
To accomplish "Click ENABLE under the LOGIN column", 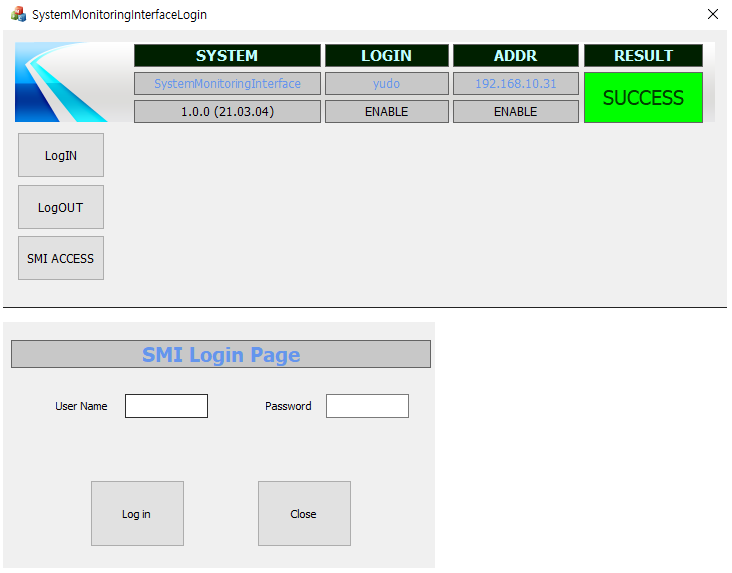I will (x=387, y=112).
